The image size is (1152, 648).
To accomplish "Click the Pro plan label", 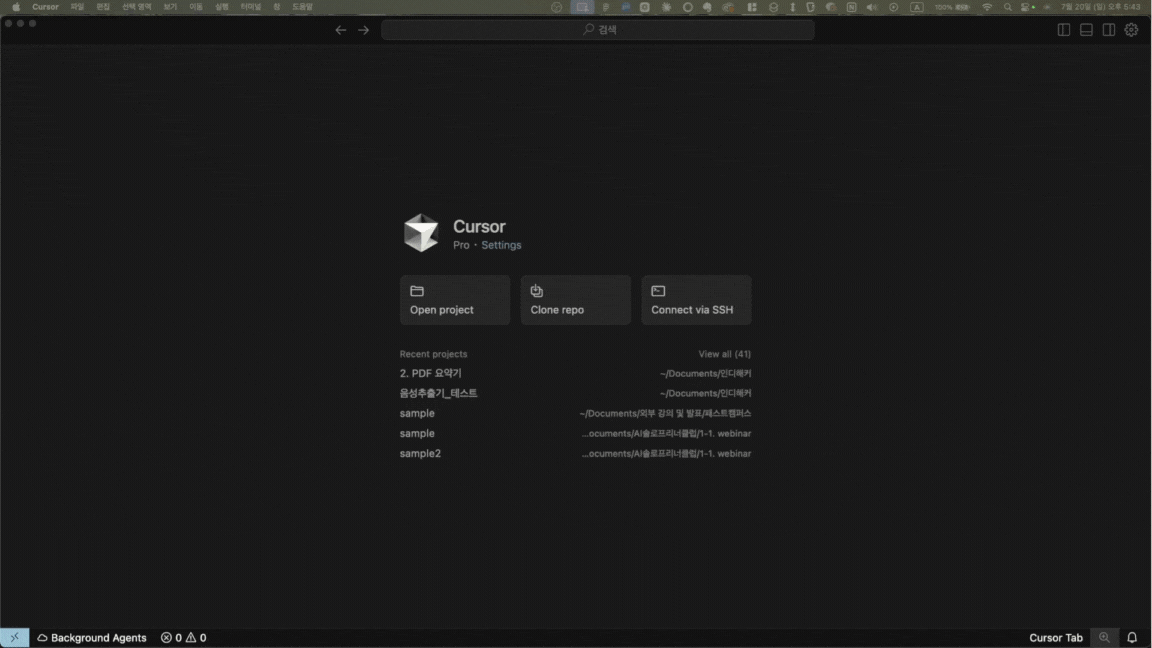I will tap(461, 245).
